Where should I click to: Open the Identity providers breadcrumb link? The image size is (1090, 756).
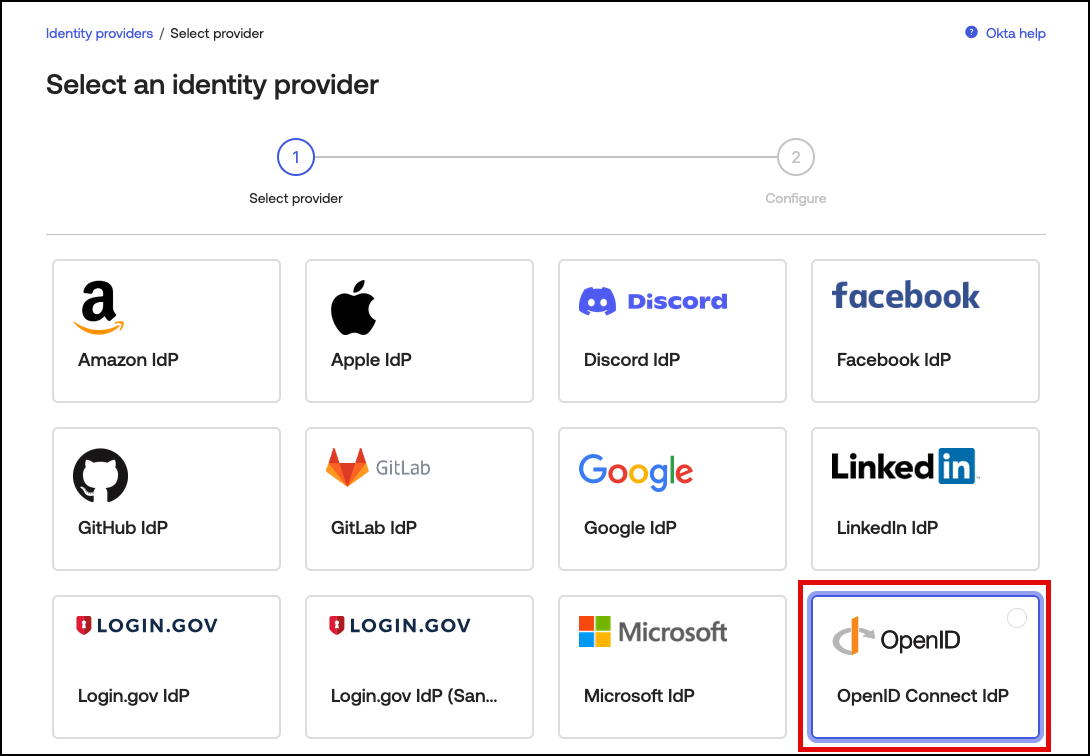(x=99, y=33)
